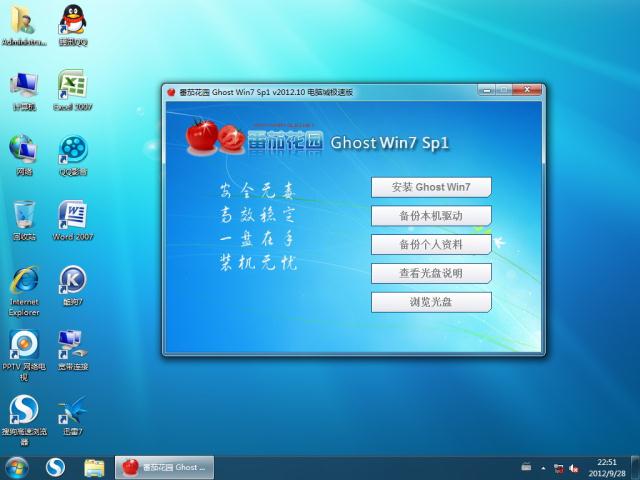Select the Network desktop icon
The image size is (640, 480).
tap(24, 155)
